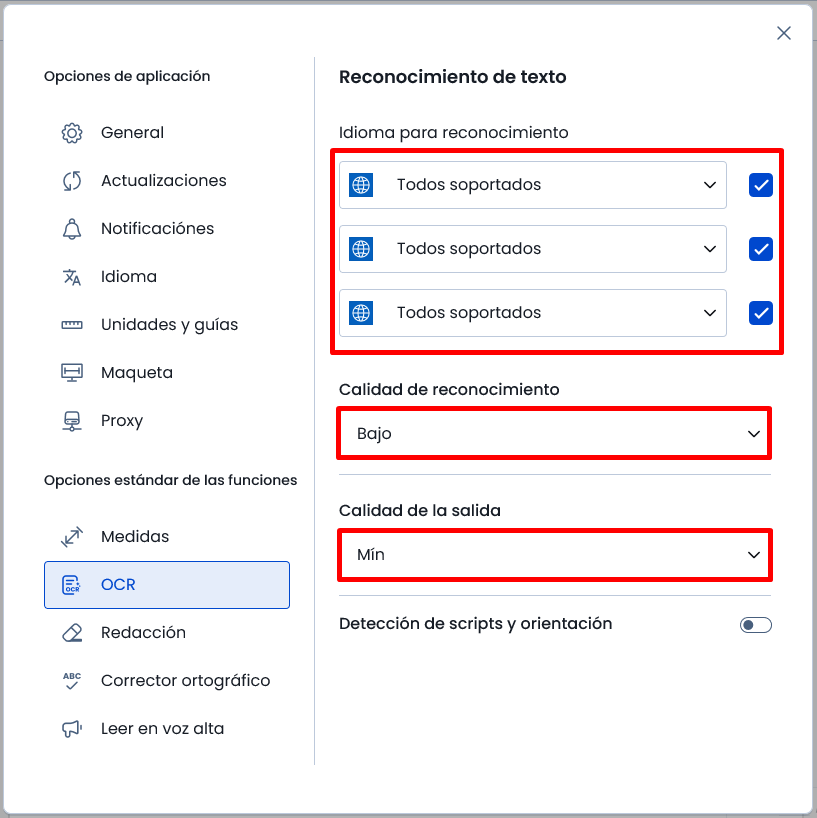
Task: Click the Proxy server icon
Action: 72,421
